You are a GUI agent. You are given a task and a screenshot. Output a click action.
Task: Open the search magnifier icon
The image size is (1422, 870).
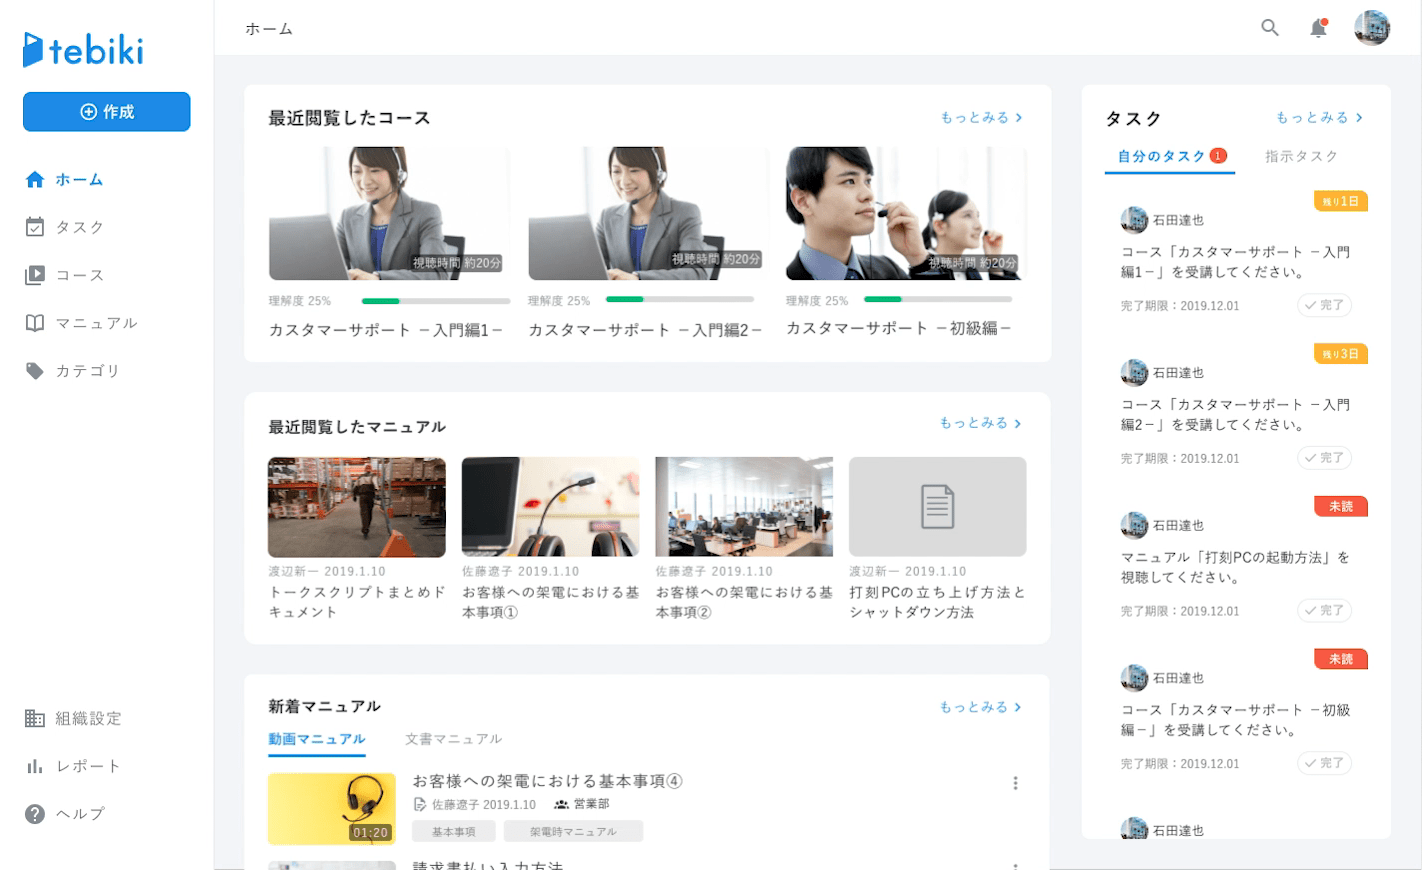click(x=1270, y=28)
